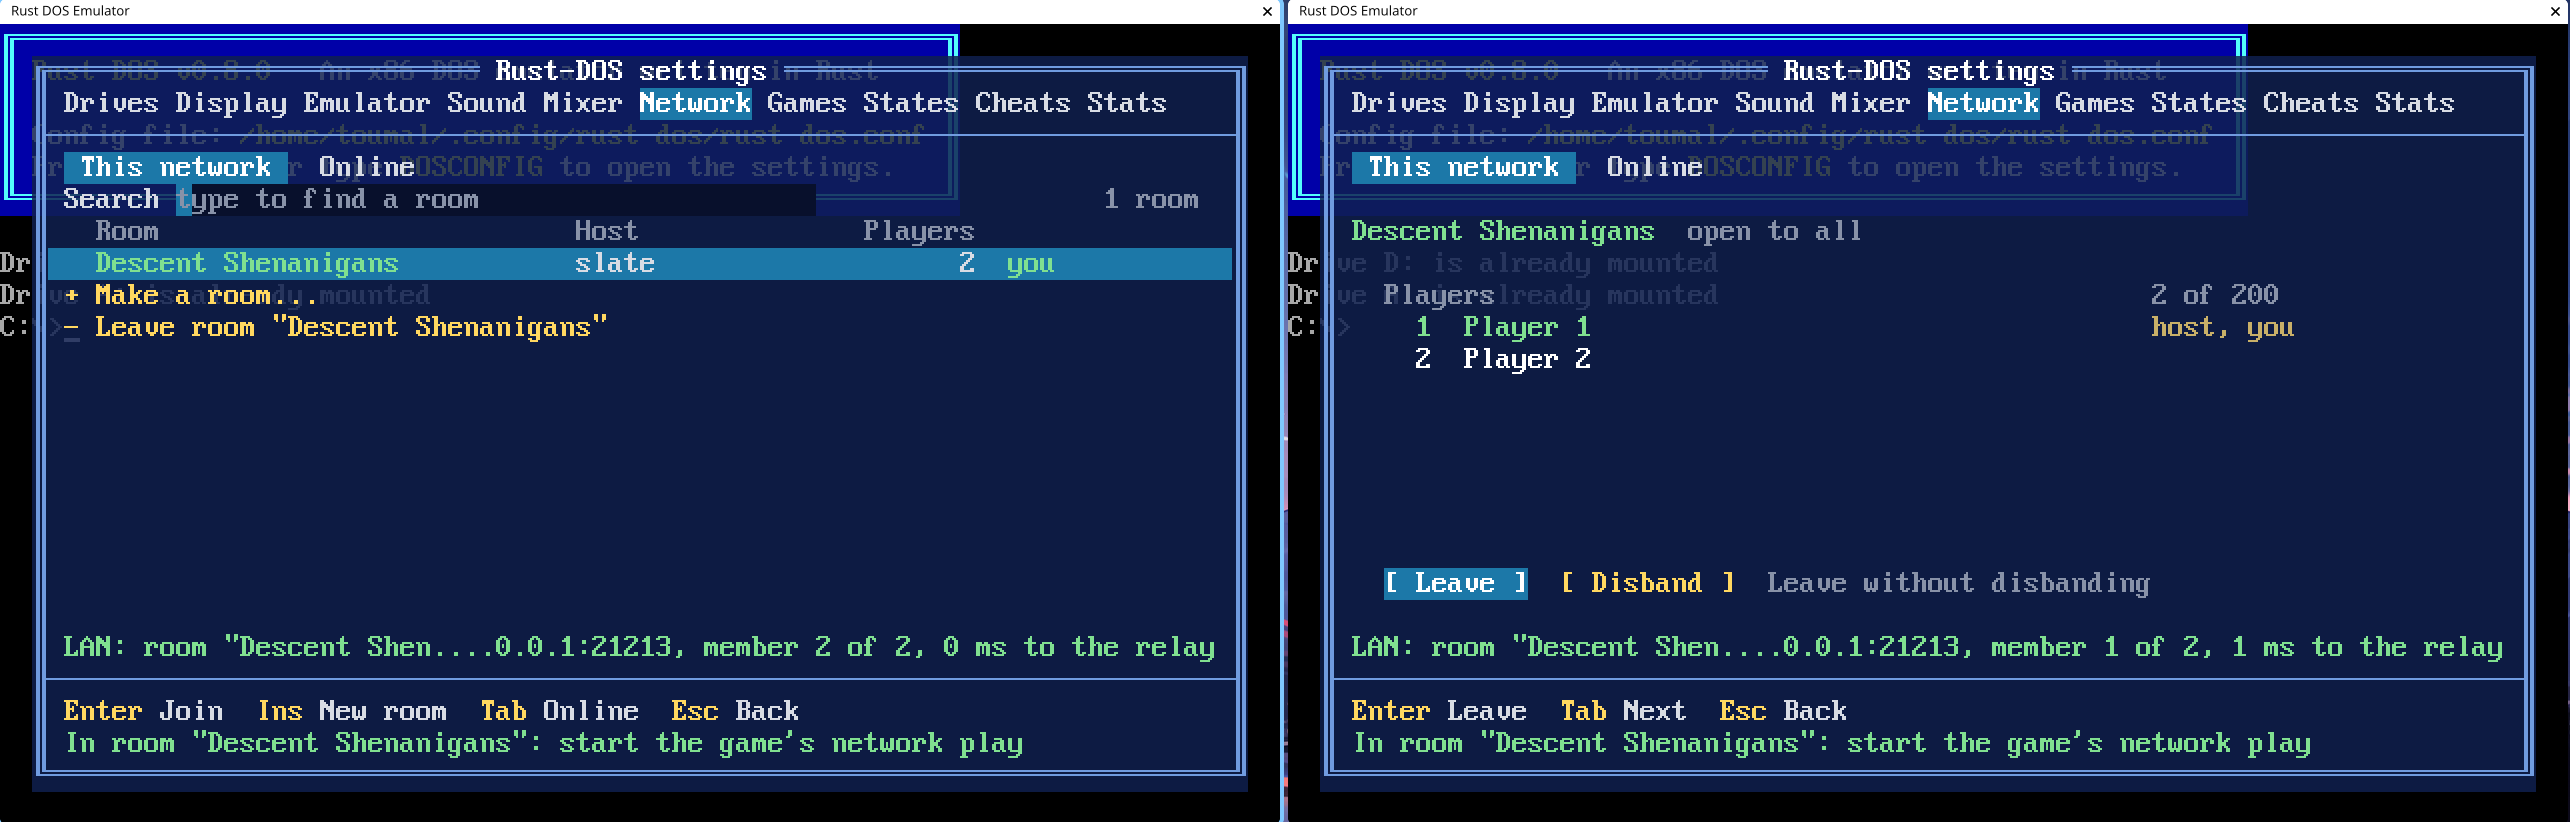Click 'Enter Join' hint in left window
2570x822 pixels.
click(143, 711)
